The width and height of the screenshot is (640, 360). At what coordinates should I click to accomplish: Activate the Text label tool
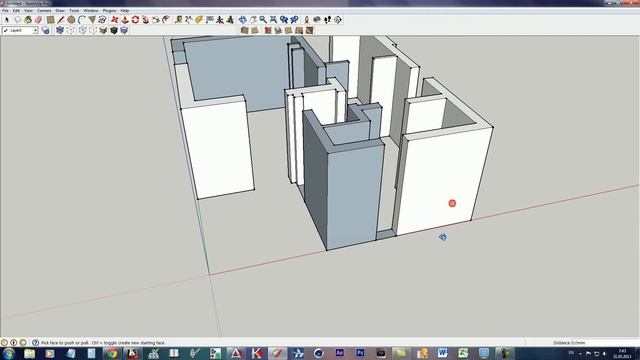pyautogui.click(x=209, y=20)
